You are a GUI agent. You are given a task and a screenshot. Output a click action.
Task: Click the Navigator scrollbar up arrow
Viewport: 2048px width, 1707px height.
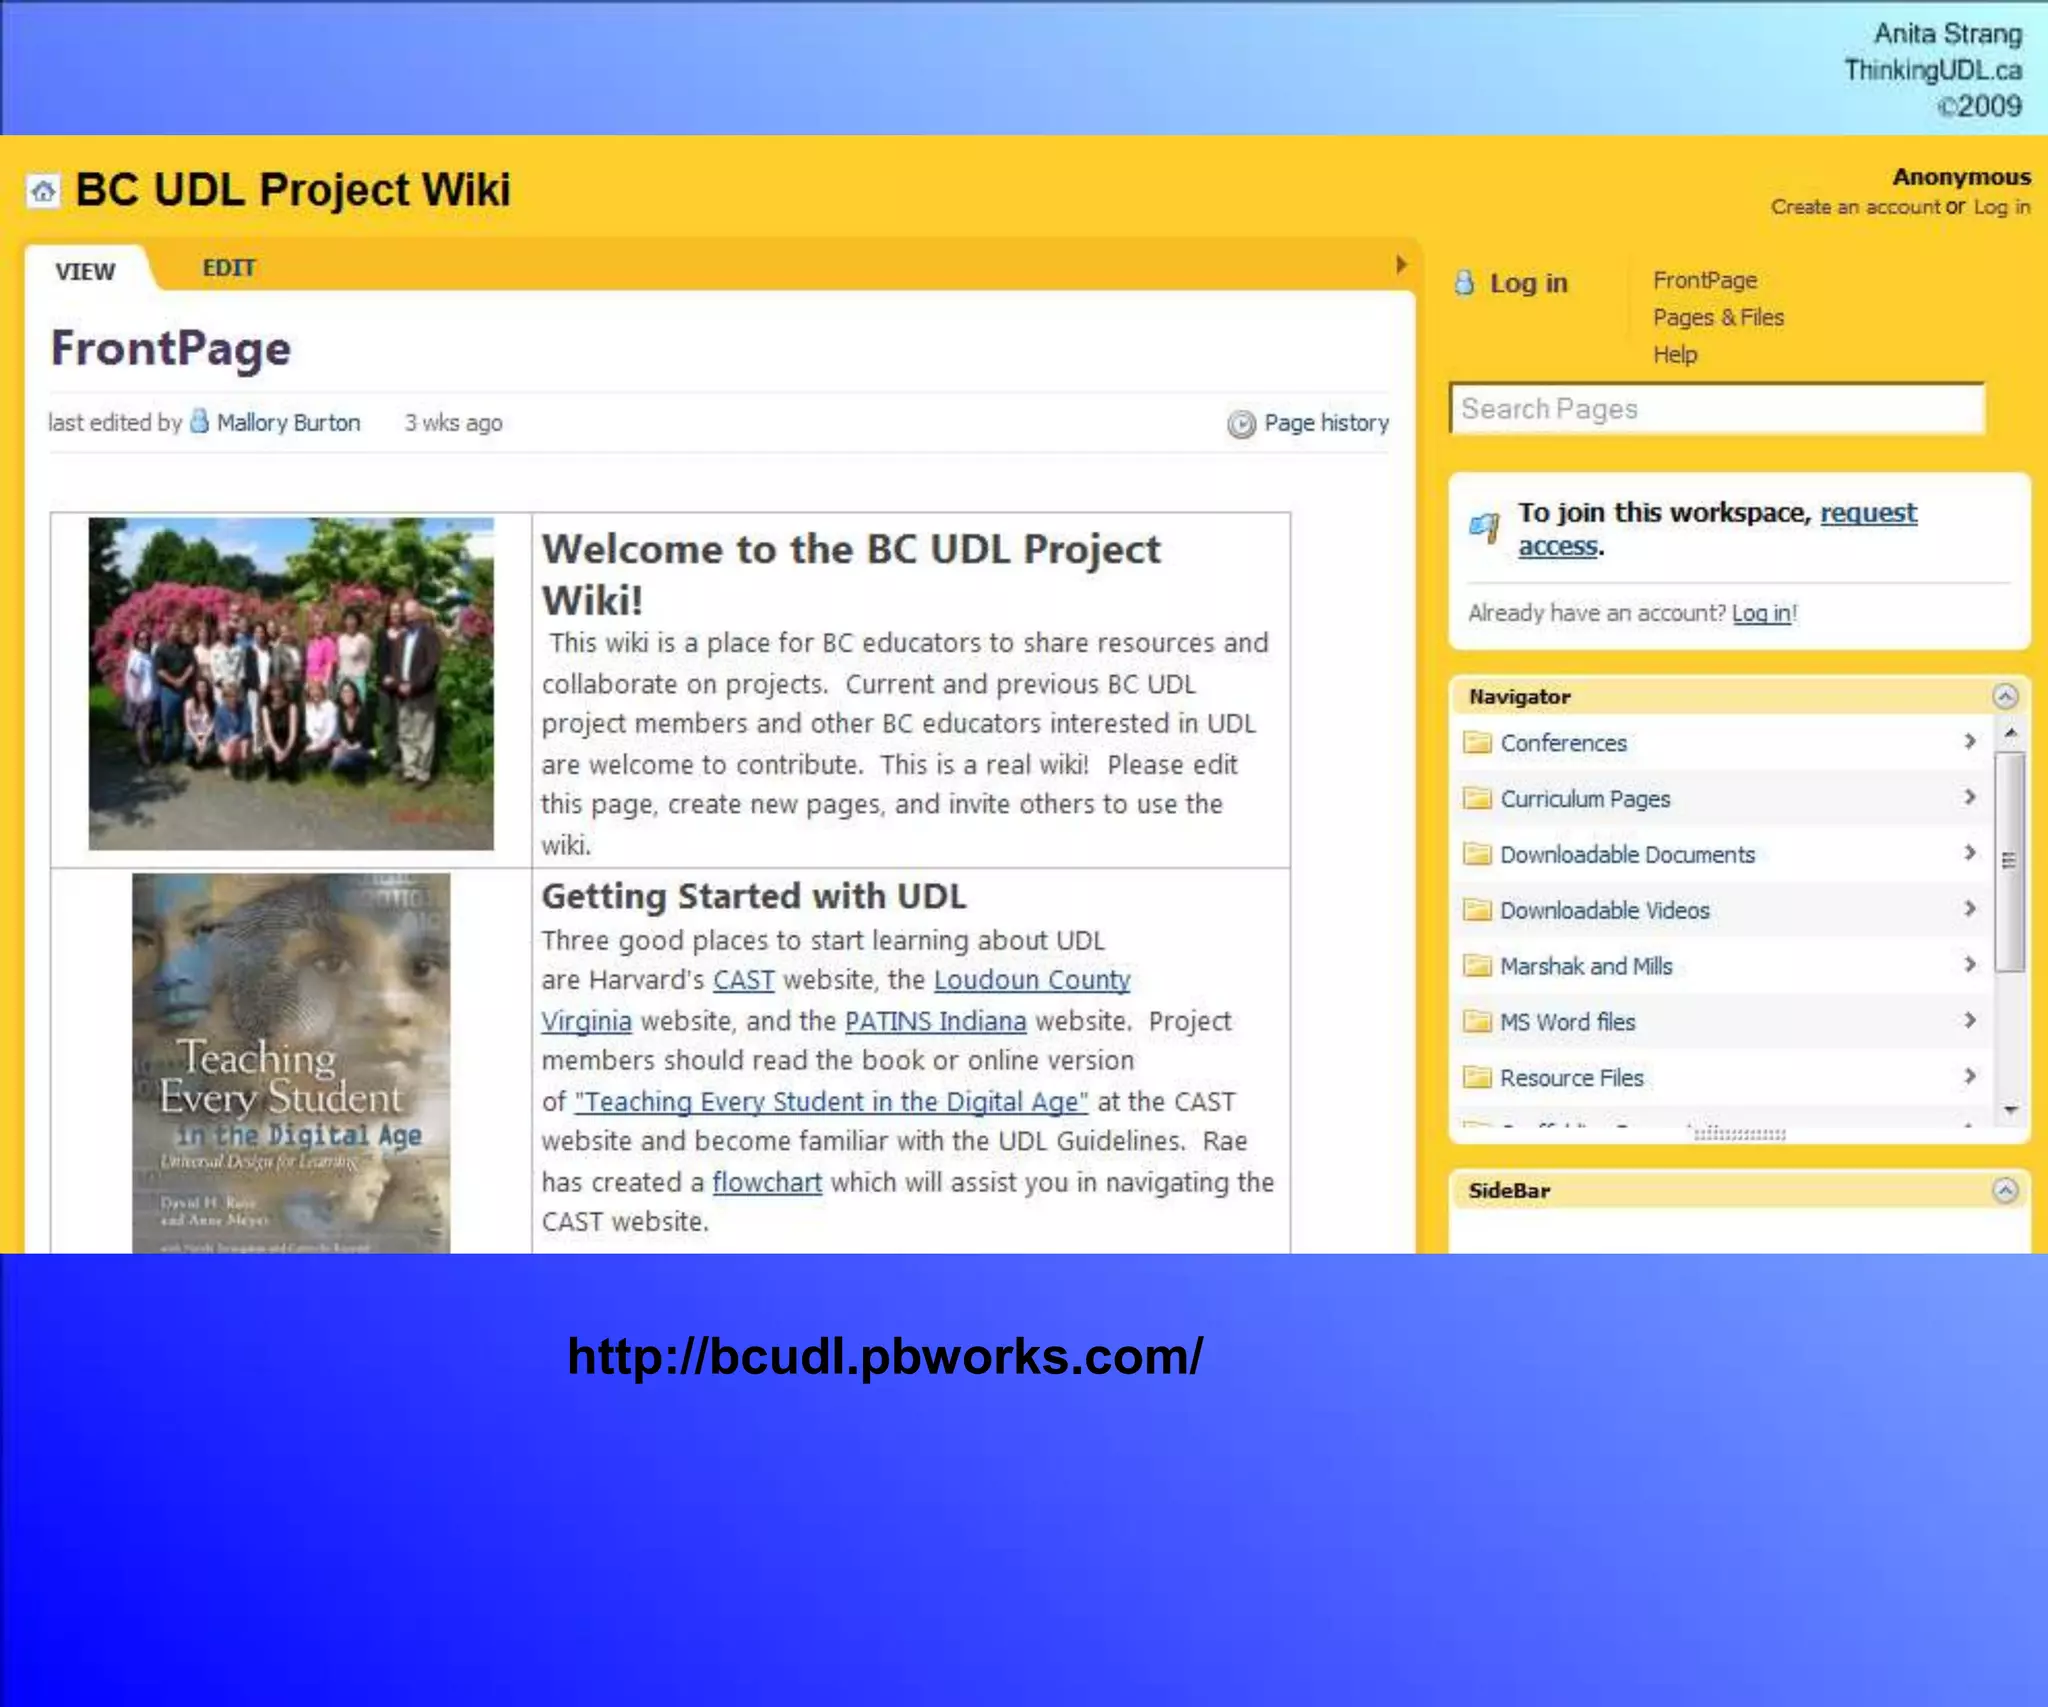2010,734
